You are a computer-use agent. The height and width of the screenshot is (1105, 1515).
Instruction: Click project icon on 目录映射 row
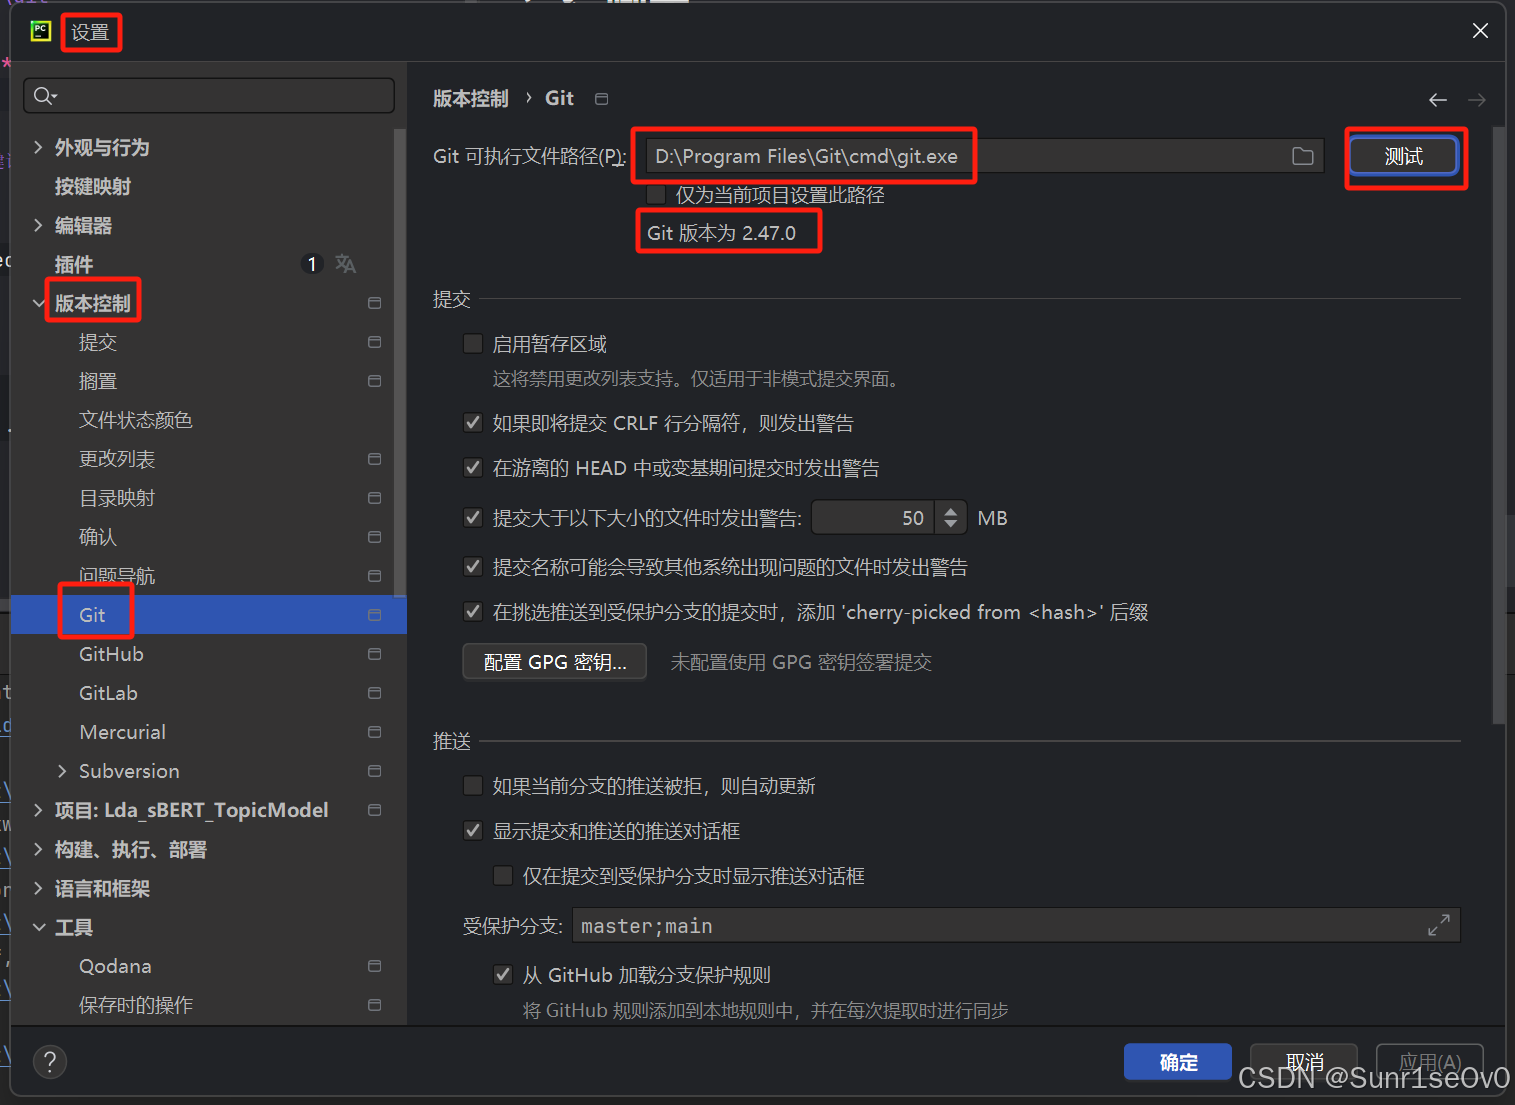pyautogui.click(x=374, y=498)
